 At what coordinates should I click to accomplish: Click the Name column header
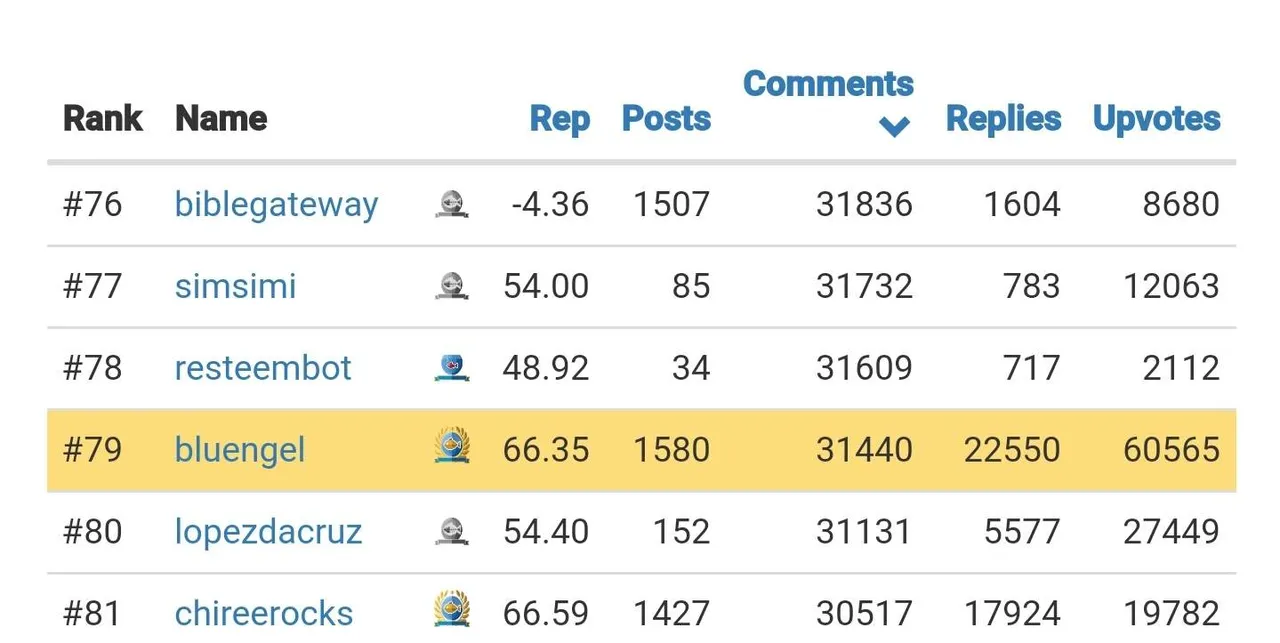[221, 119]
